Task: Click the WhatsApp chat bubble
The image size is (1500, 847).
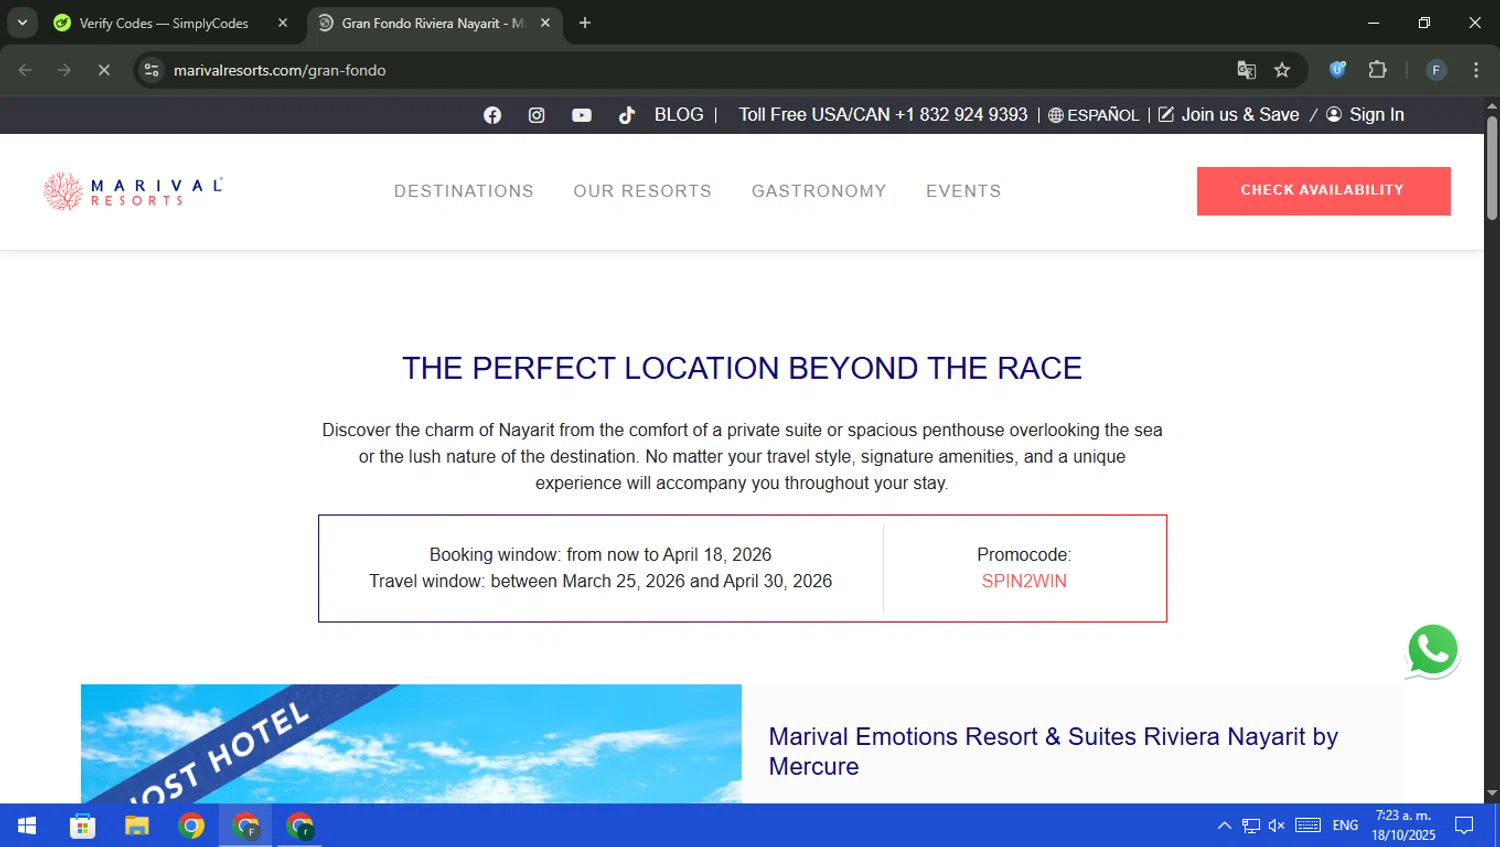Action: coord(1432,651)
